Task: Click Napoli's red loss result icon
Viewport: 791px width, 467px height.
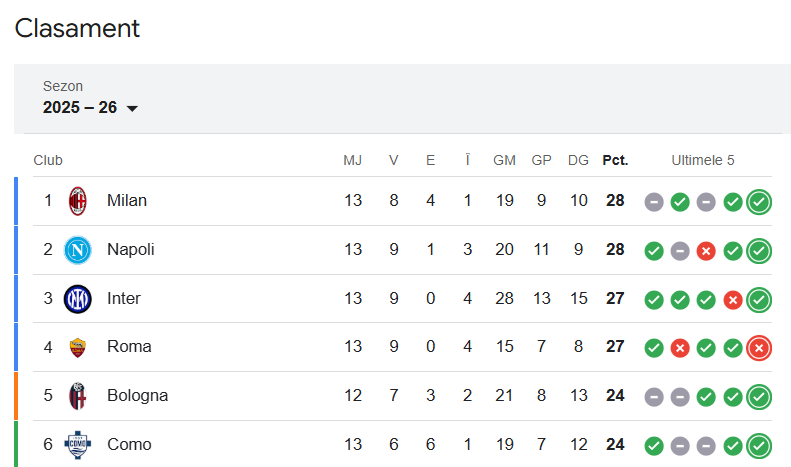Action: 706,250
